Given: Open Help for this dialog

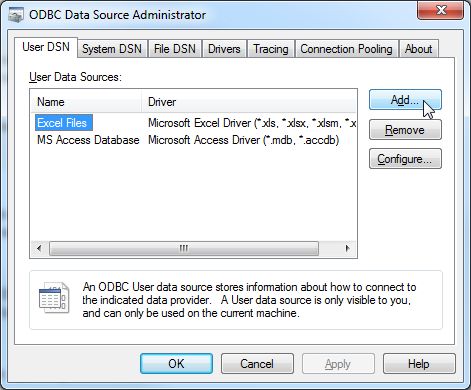Looking at the screenshot, I should coord(419,364).
